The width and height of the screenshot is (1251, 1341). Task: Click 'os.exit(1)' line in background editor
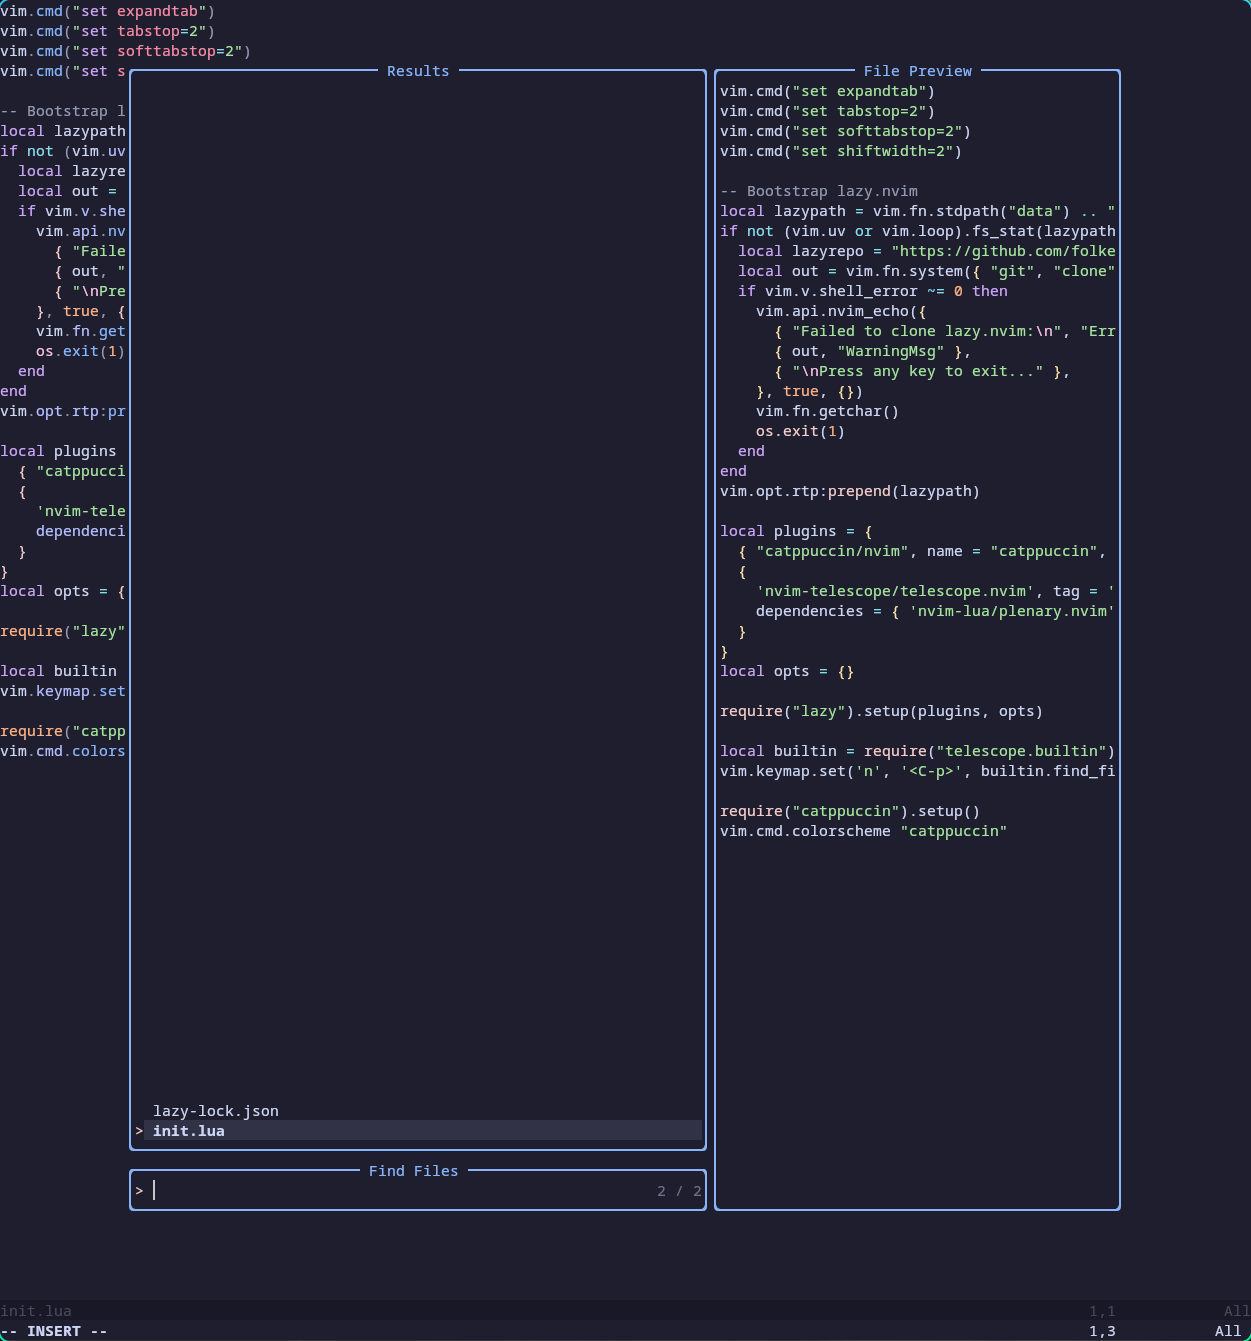tap(81, 351)
